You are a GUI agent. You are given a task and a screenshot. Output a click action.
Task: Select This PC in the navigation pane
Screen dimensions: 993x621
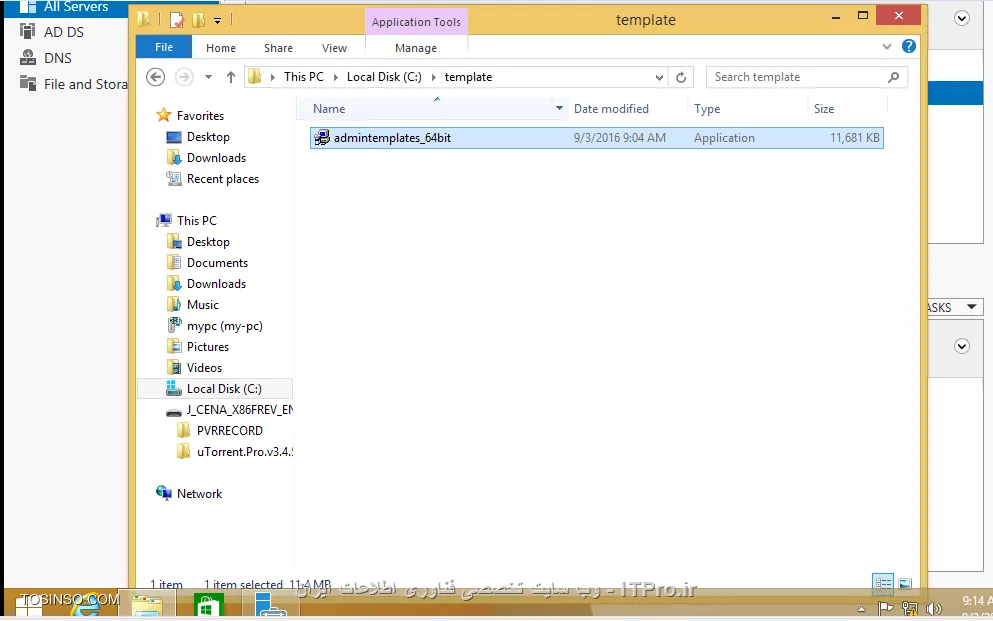196,220
